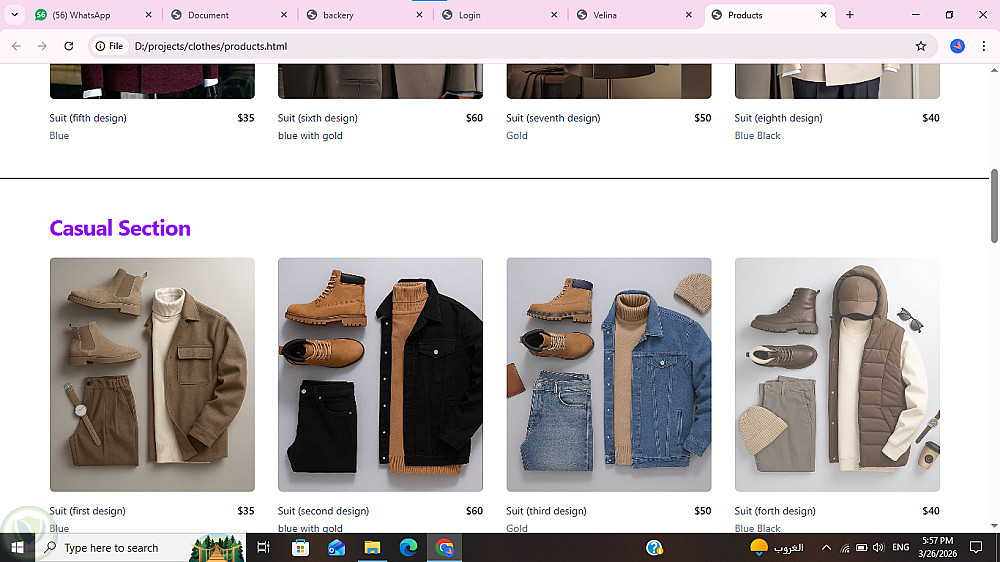
Task: Open the notification center icon
Action: click(x=976, y=547)
